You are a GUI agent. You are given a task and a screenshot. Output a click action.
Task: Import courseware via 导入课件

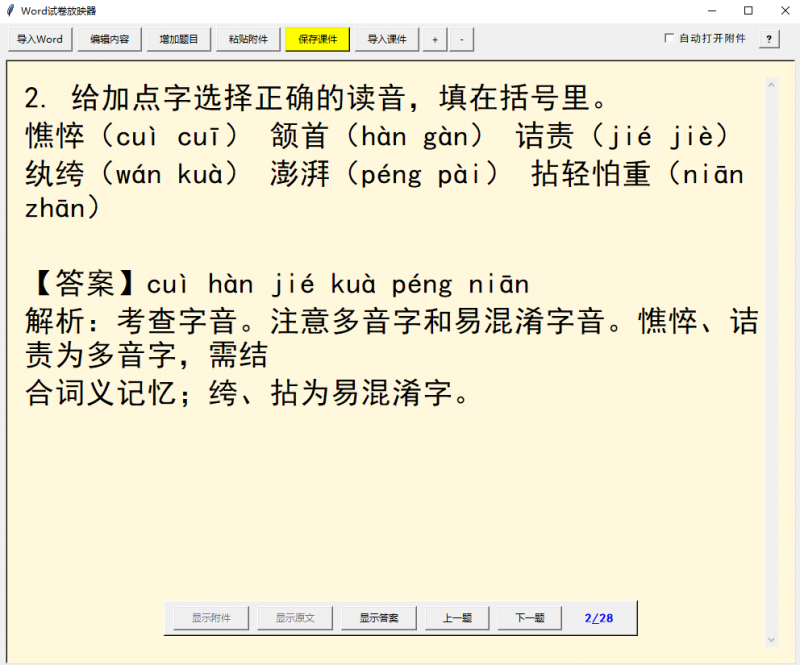pyautogui.click(x=386, y=39)
